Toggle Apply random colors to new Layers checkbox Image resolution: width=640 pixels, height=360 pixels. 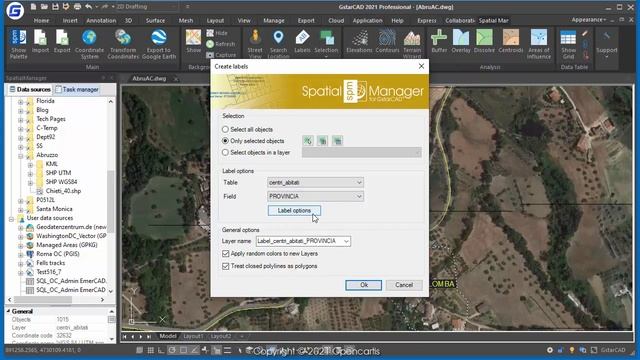pyautogui.click(x=226, y=253)
